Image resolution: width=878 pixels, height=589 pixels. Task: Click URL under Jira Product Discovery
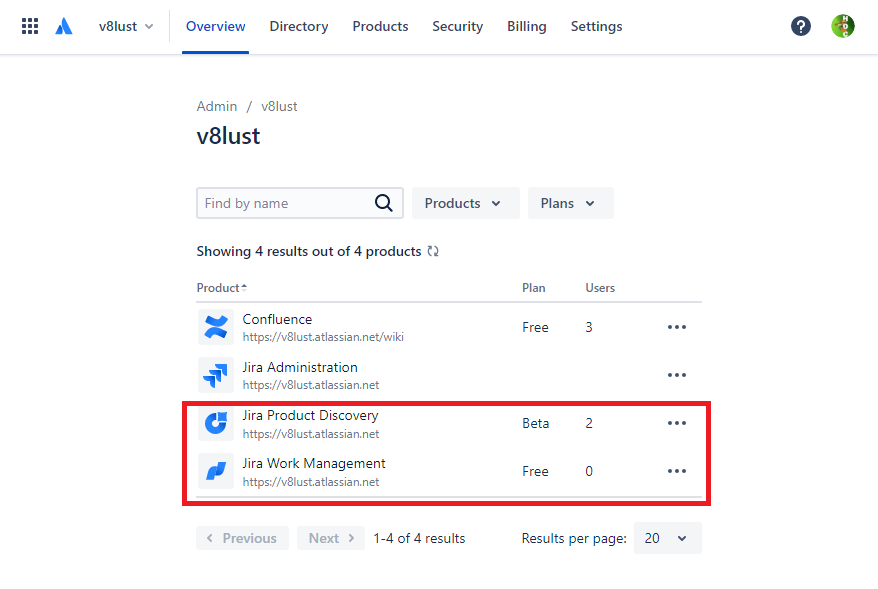[x=311, y=434]
